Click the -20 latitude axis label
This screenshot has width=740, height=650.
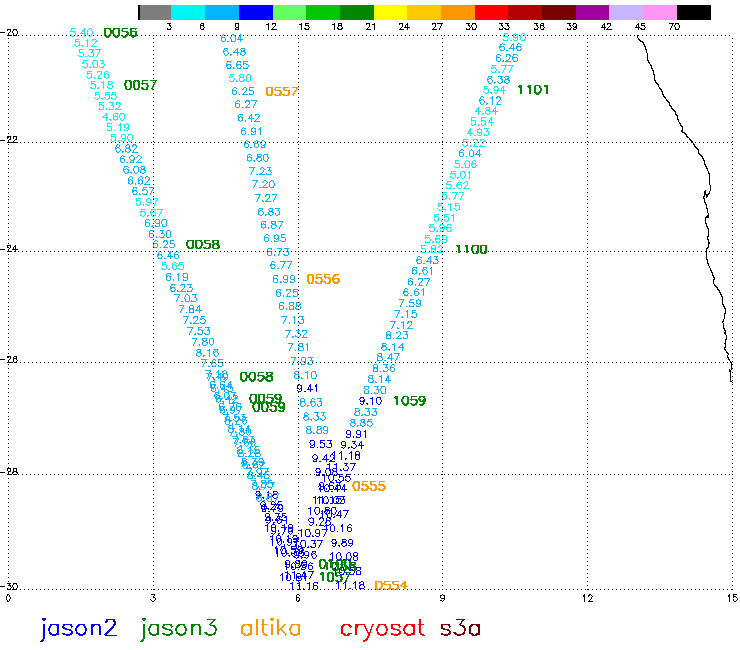tap(9, 33)
